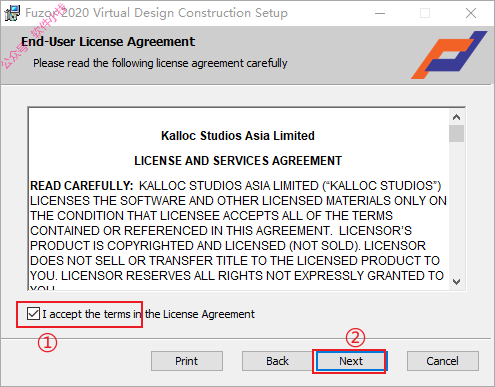Click the orange and blue Fuzor logo
The width and height of the screenshot is (495, 387).
coord(449,55)
